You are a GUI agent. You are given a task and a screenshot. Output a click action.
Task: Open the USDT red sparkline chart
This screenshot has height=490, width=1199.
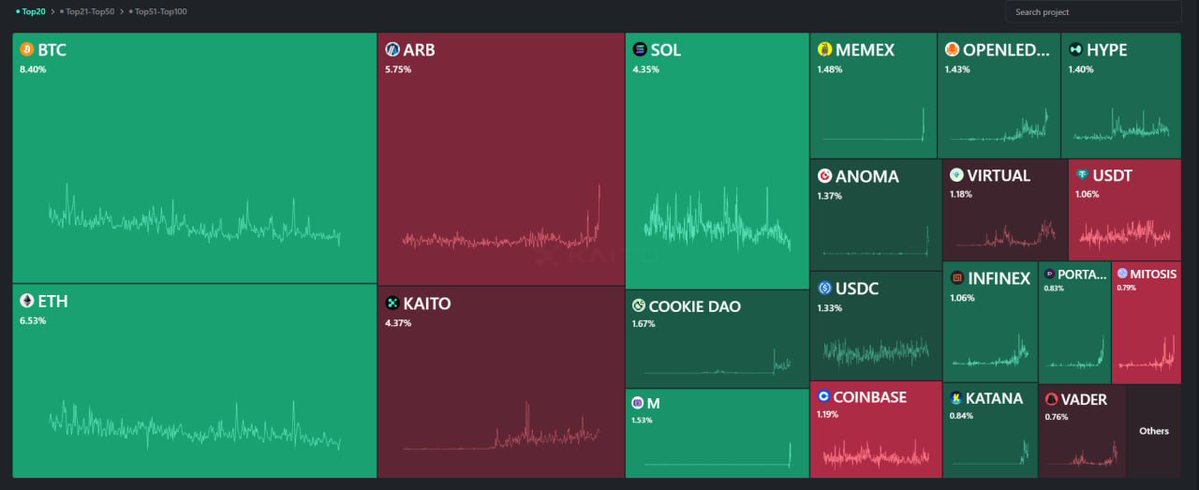click(x=1124, y=234)
